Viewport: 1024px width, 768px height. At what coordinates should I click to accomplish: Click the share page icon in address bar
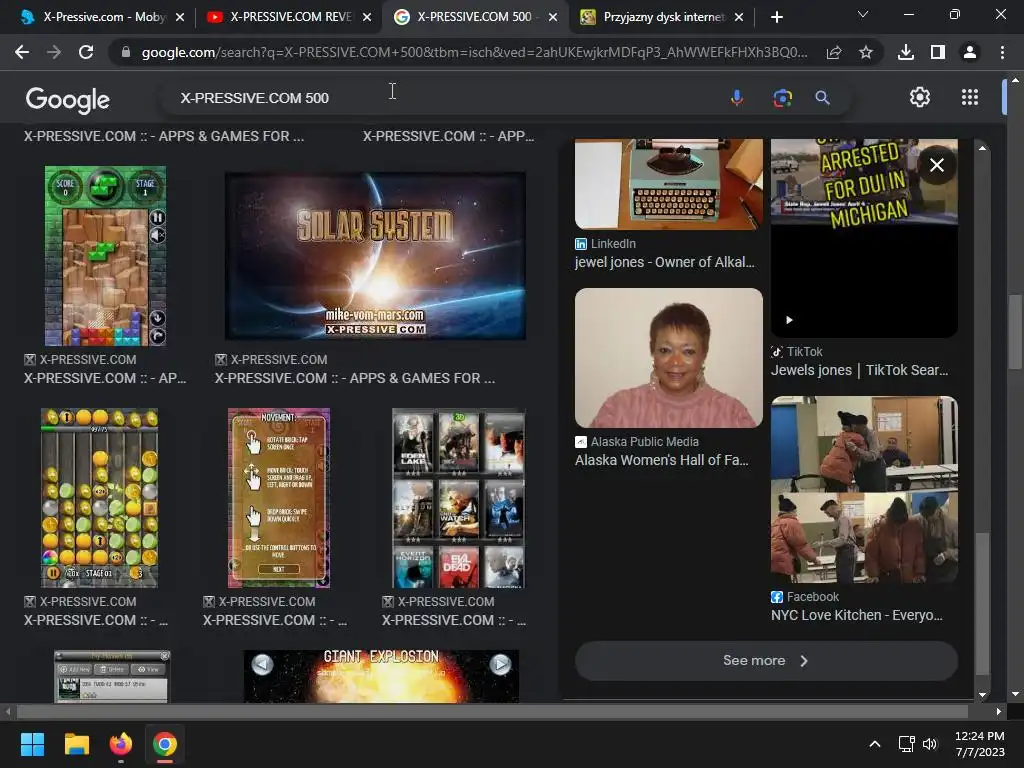[834, 53]
